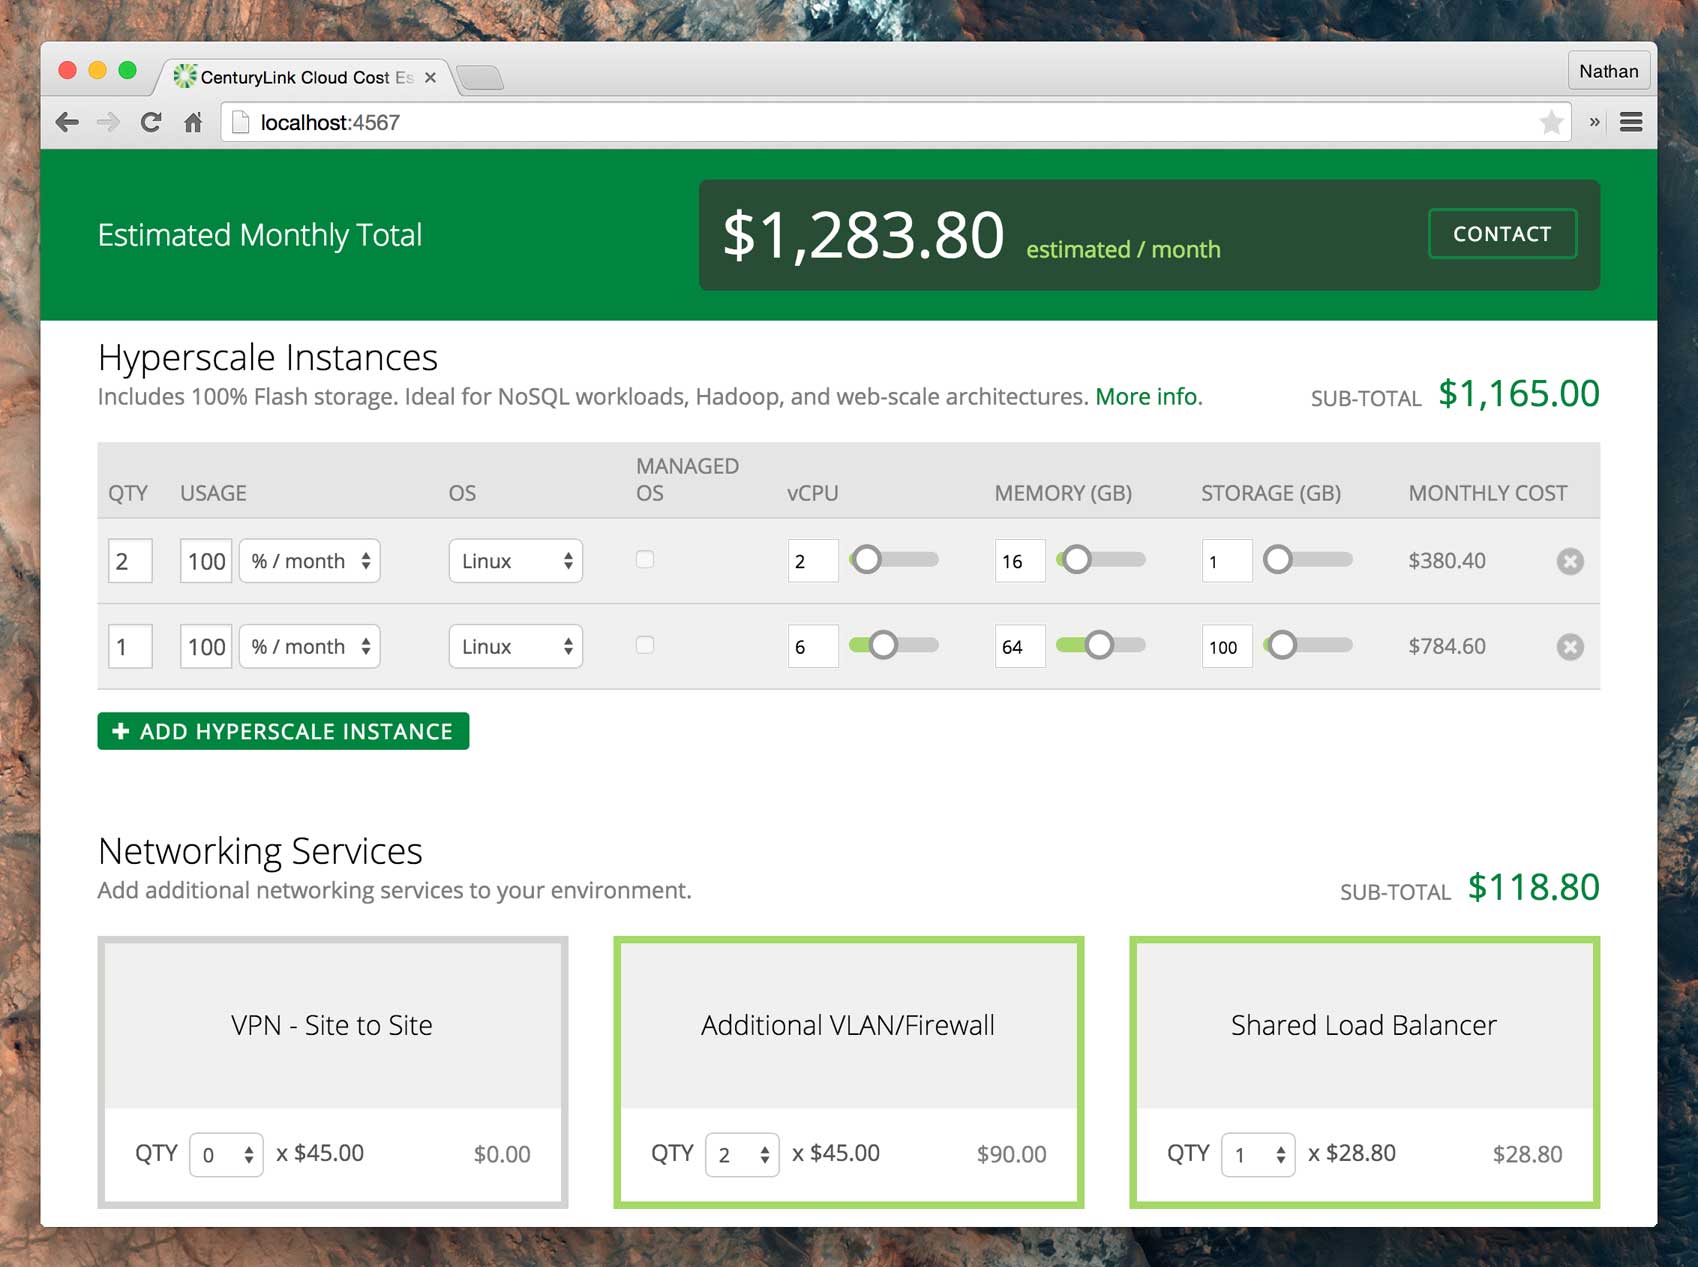Click the vCPU number field in $784.60 row
The image size is (1698, 1267).
[x=813, y=647]
